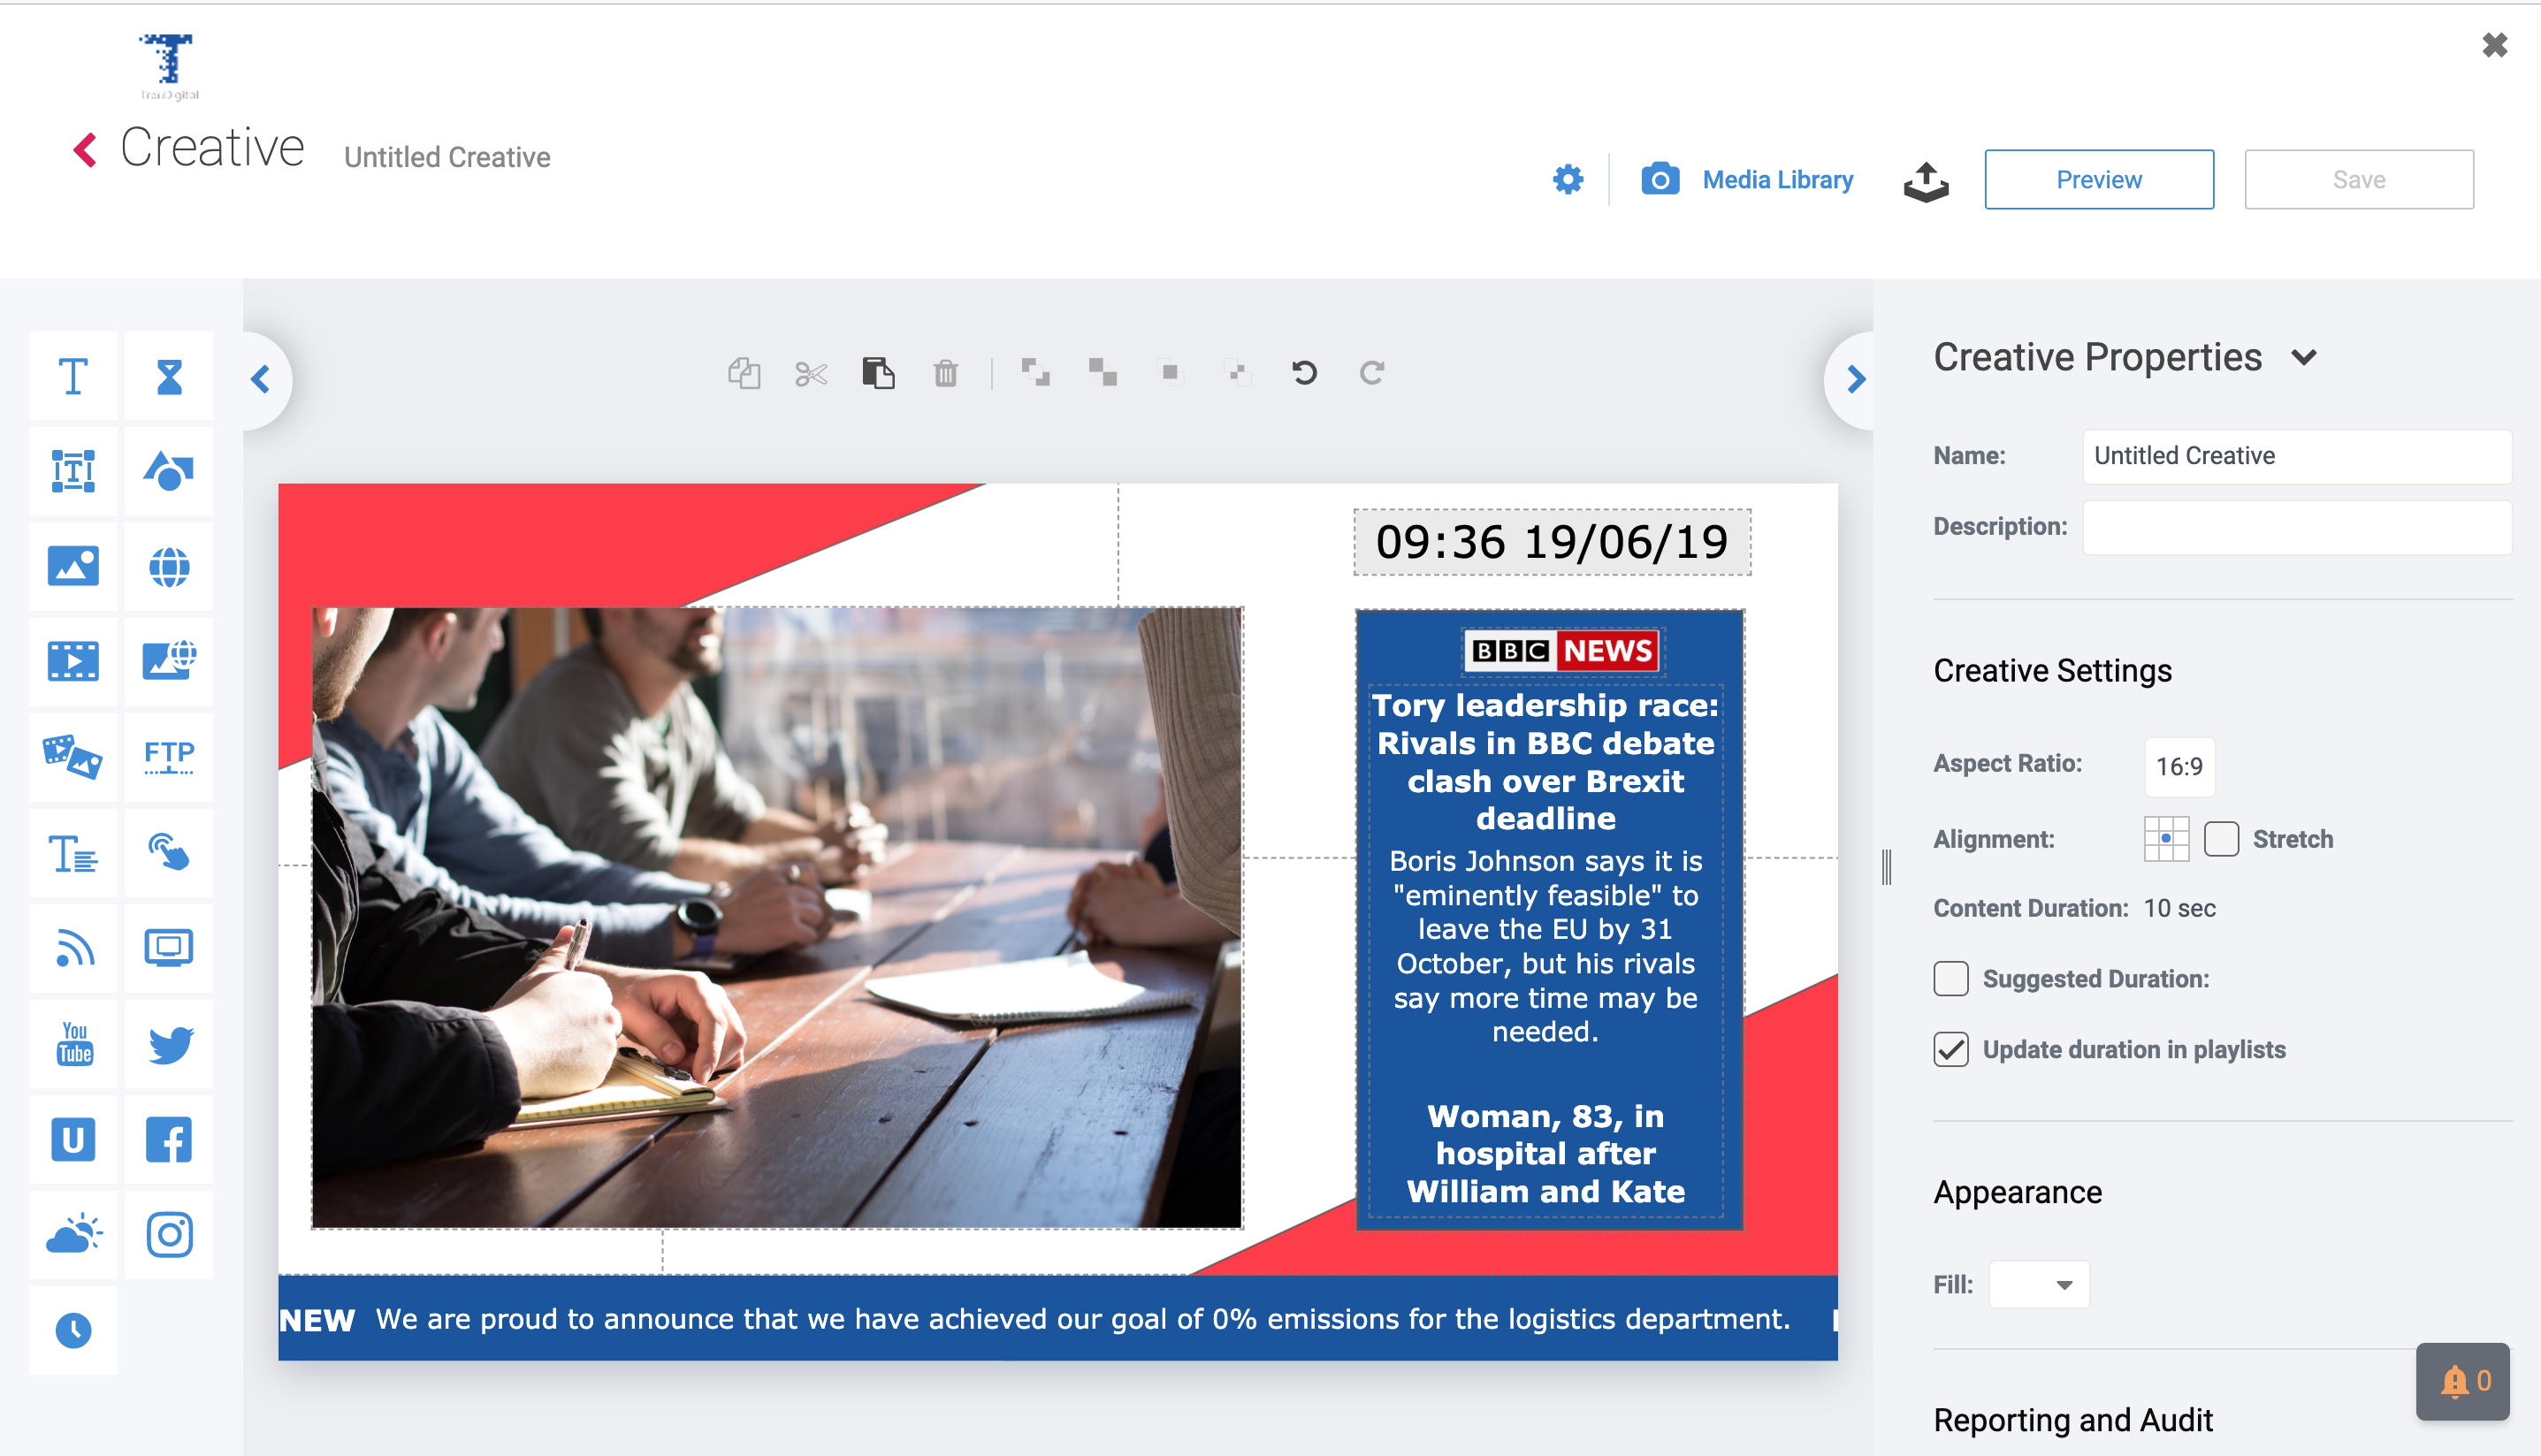Bring the element forward

click(x=1035, y=373)
